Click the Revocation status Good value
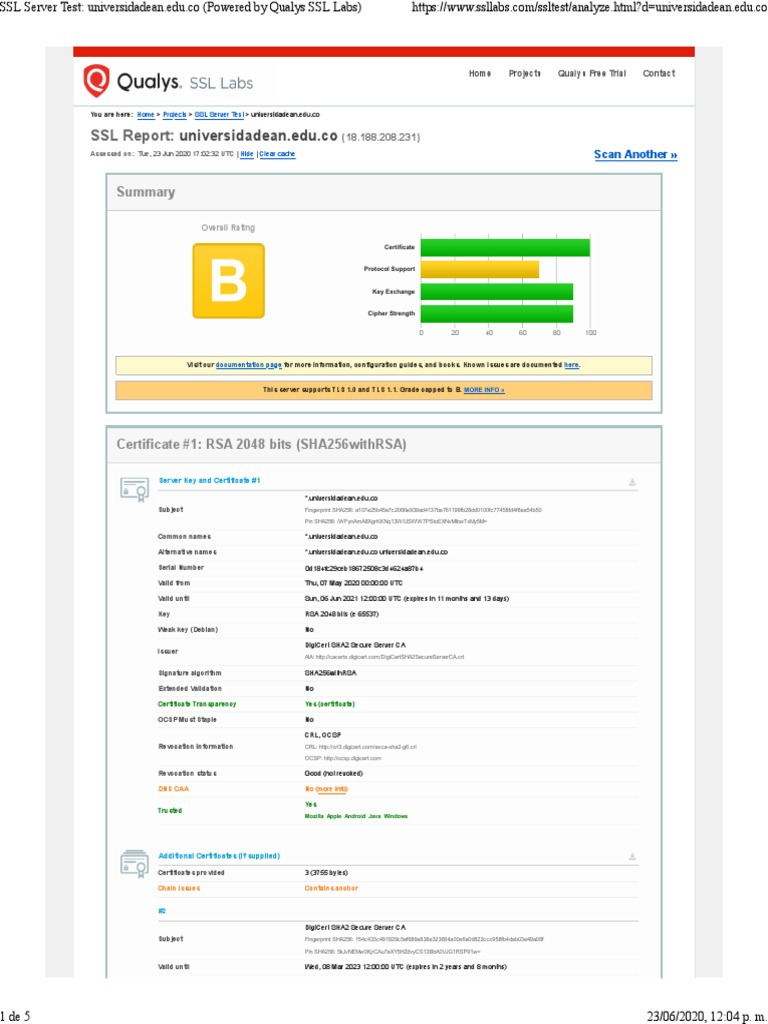This screenshot has width=768, height=1024. 333,773
